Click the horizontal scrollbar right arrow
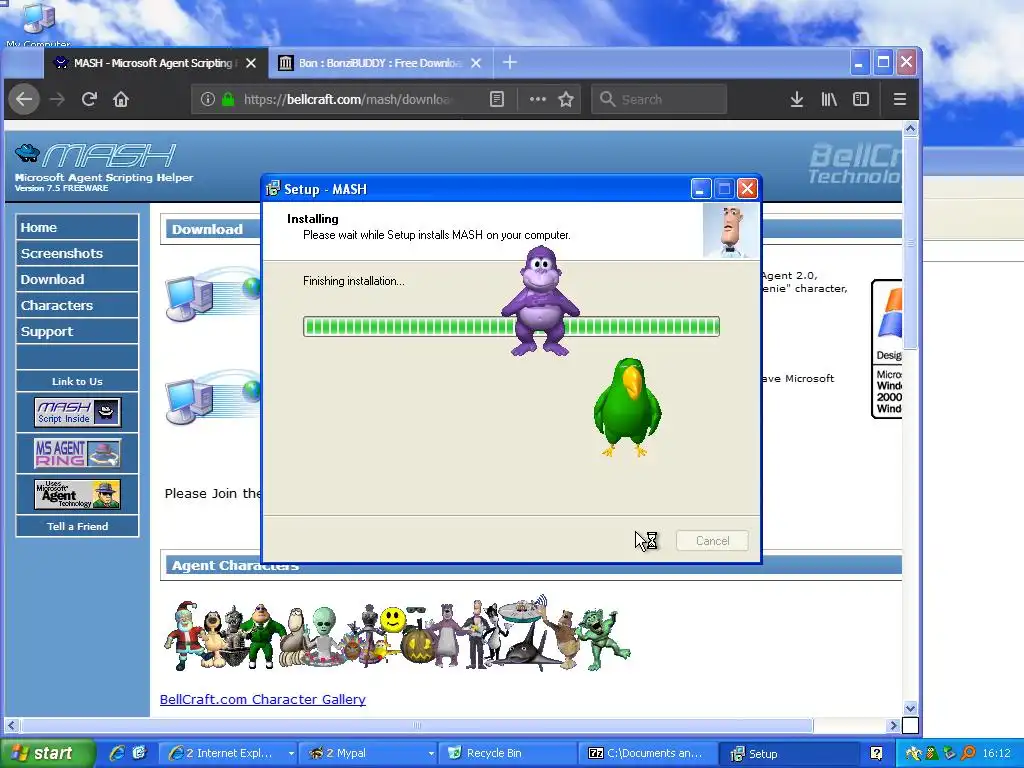 tap(893, 726)
